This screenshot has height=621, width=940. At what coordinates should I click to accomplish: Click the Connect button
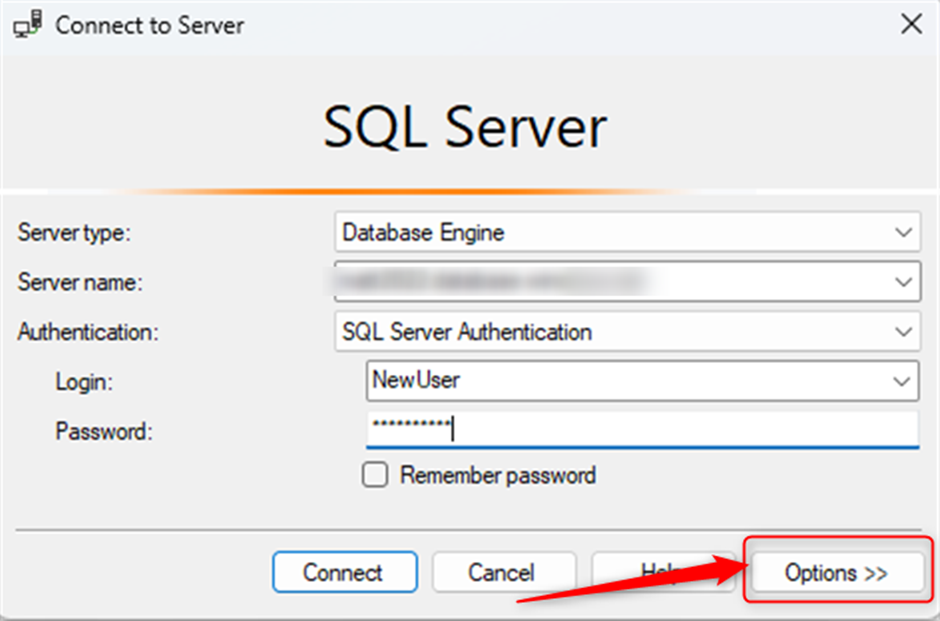(345, 572)
